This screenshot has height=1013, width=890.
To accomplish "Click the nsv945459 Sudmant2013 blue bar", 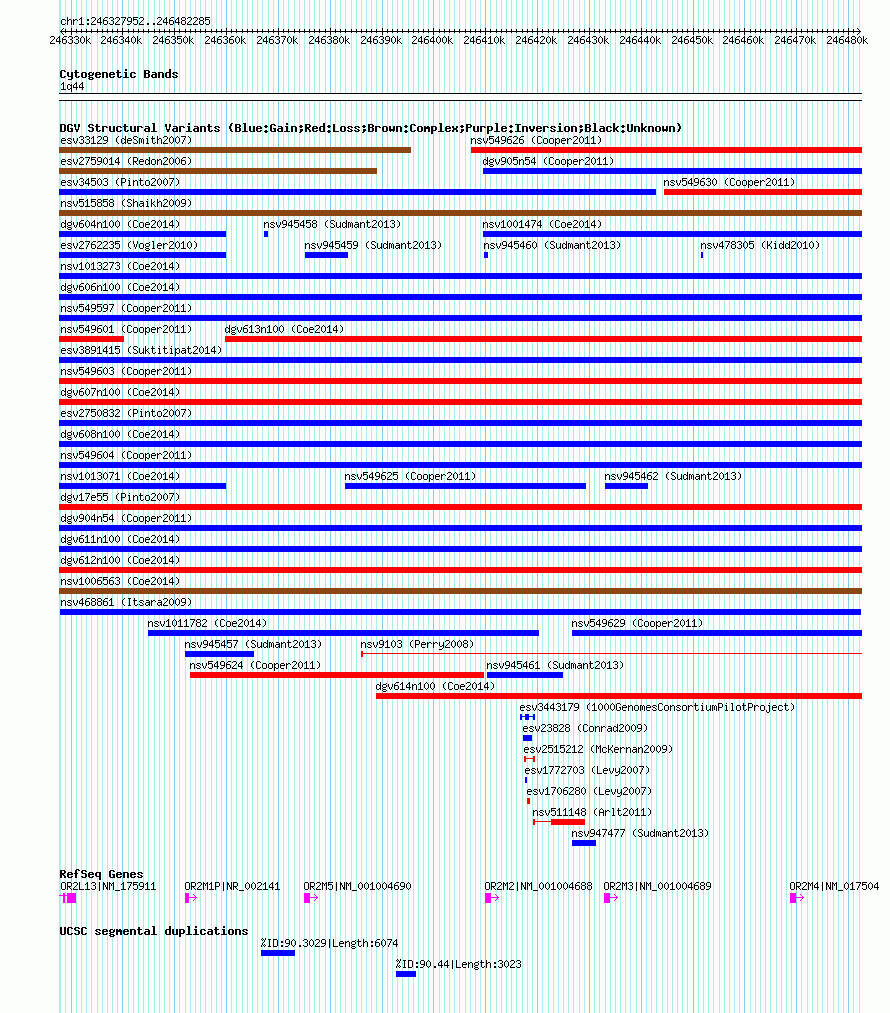I will (x=326, y=255).
